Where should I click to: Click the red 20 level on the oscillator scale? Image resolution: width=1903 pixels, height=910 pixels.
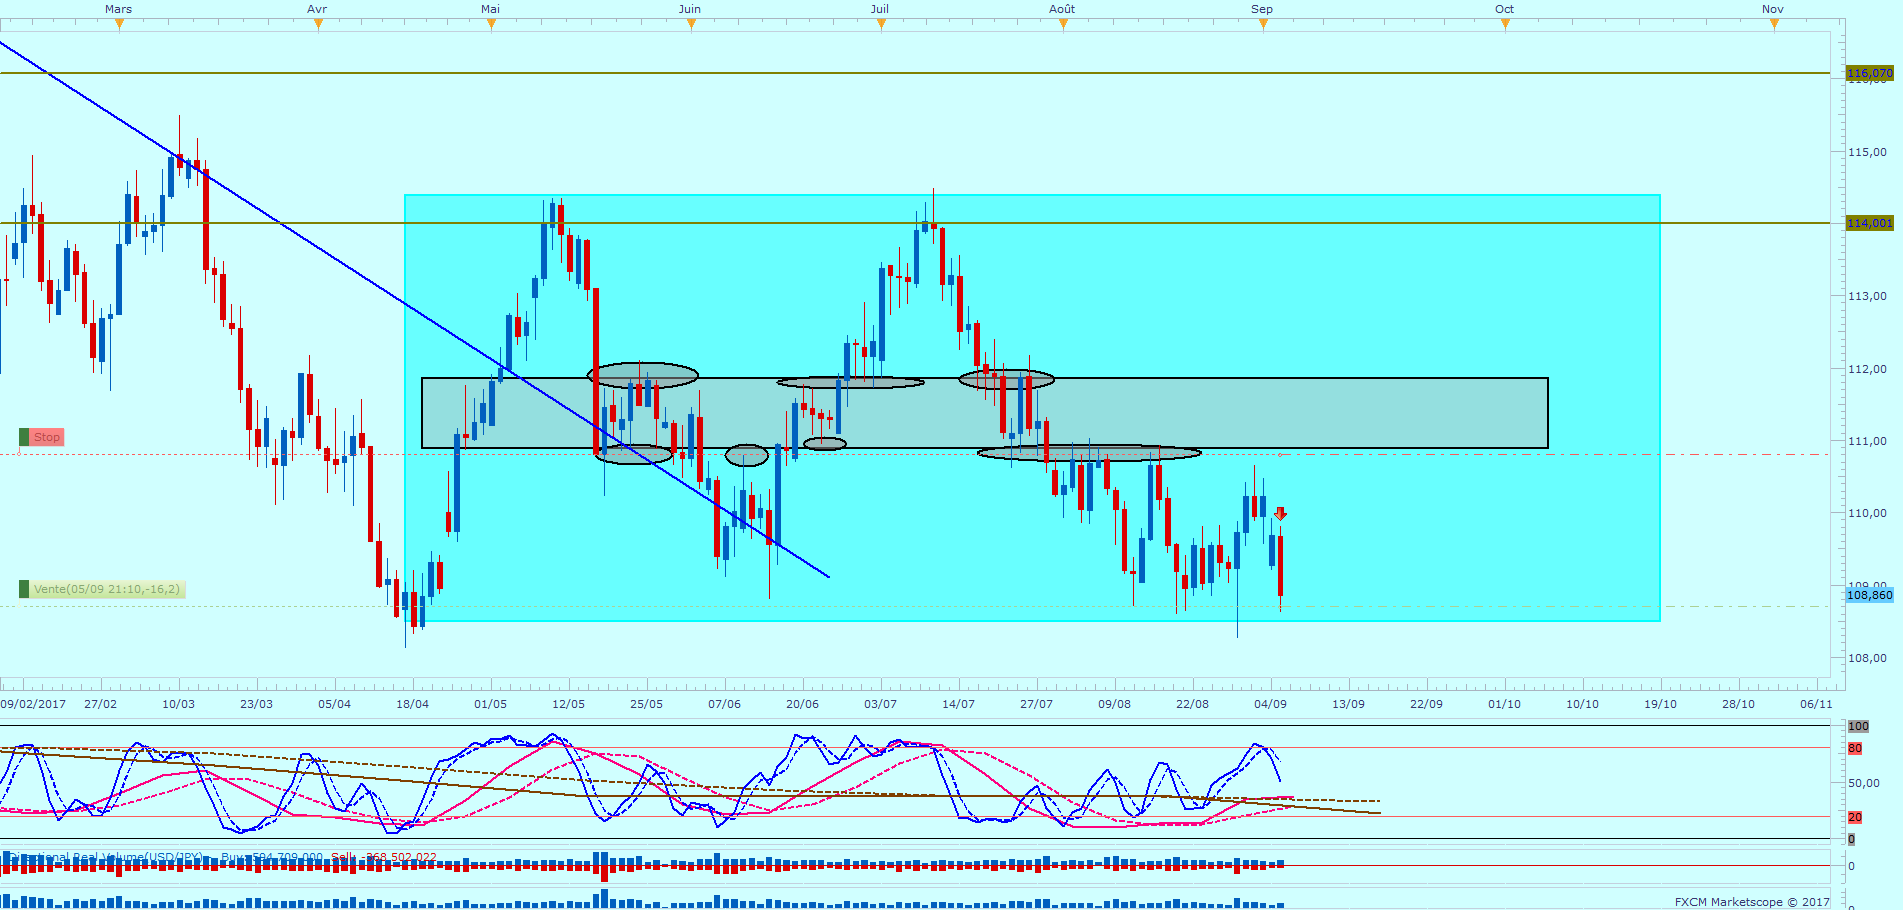1855,817
